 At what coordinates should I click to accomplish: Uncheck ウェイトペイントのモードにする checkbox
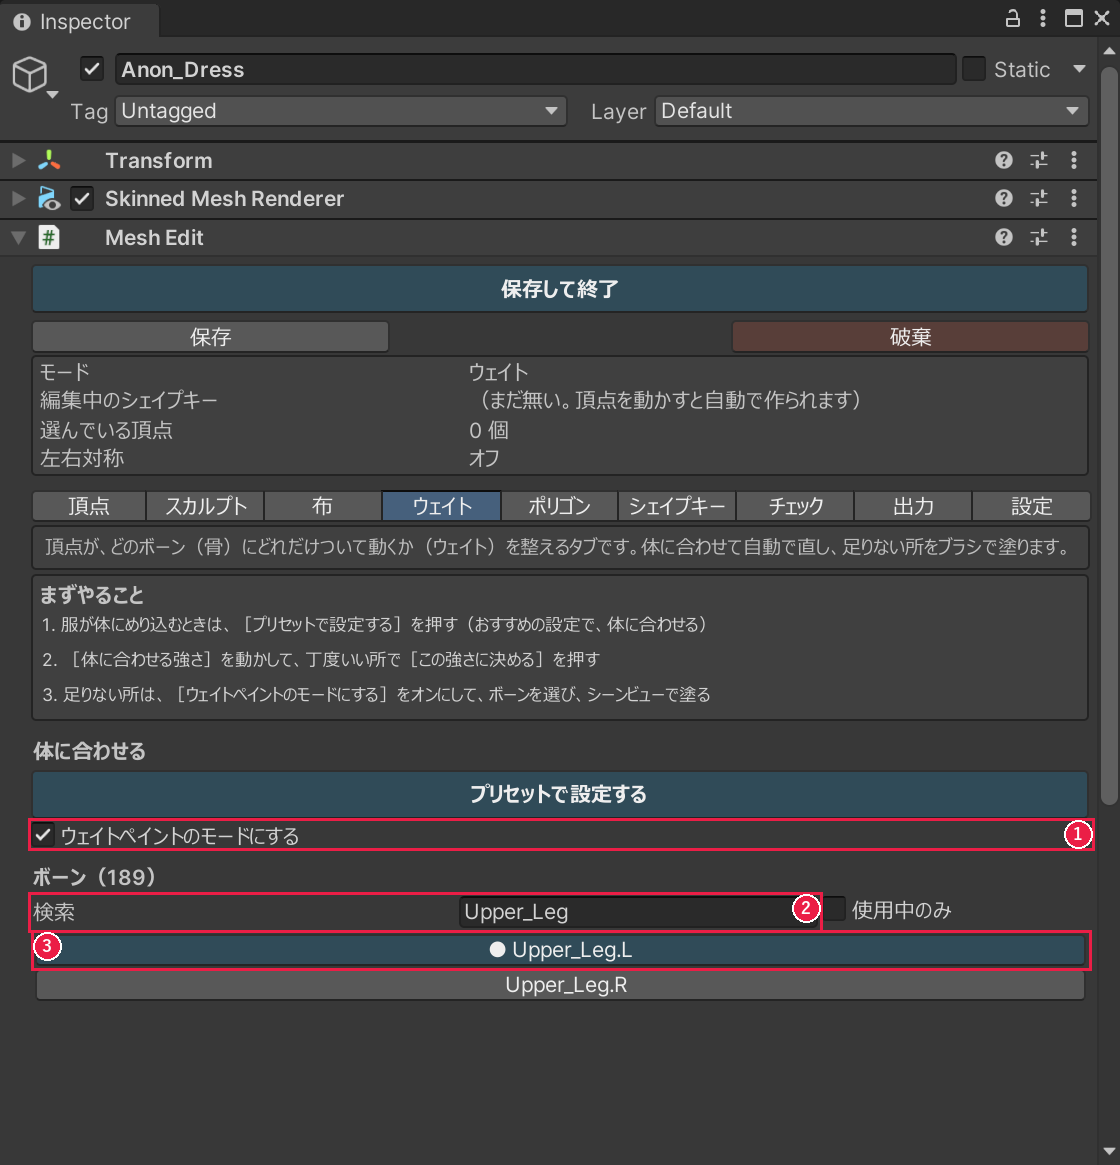(x=43, y=834)
